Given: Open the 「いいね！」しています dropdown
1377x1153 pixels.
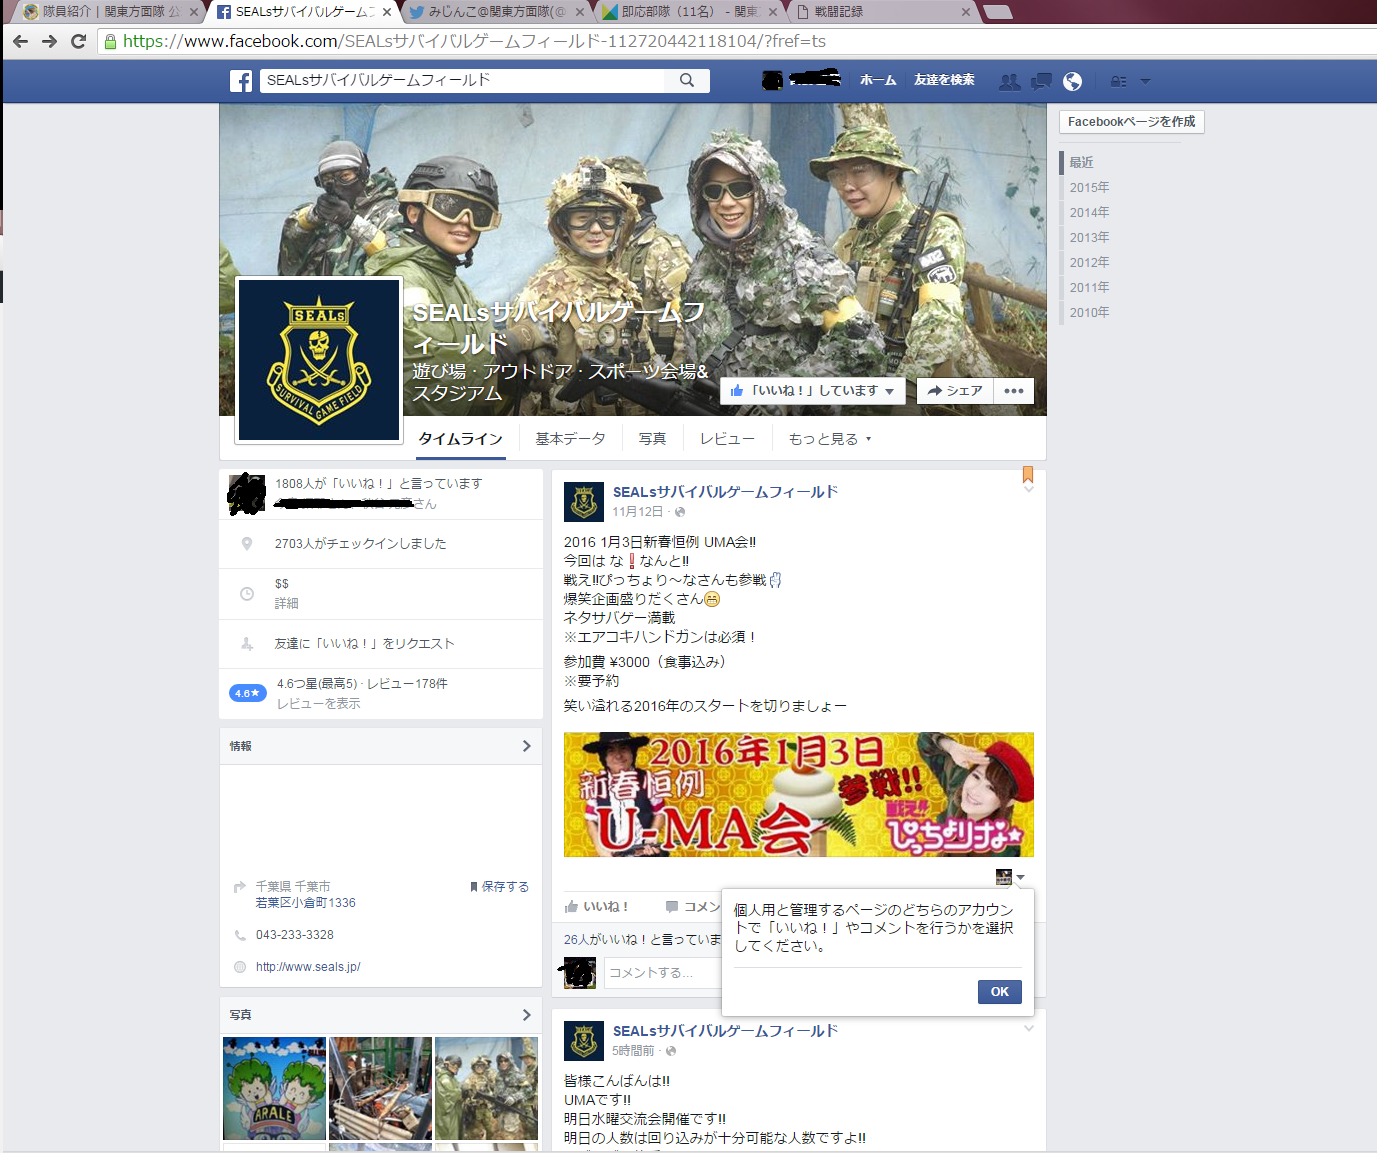Looking at the screenshot, I should click(813, 391).
